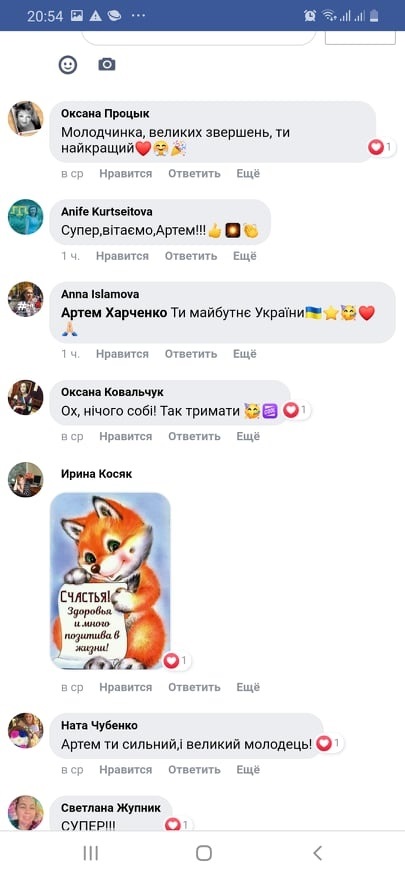405x878 pixels.
Task: Open Ещё menu under Anna Islamova's comment
Action: 245,354
